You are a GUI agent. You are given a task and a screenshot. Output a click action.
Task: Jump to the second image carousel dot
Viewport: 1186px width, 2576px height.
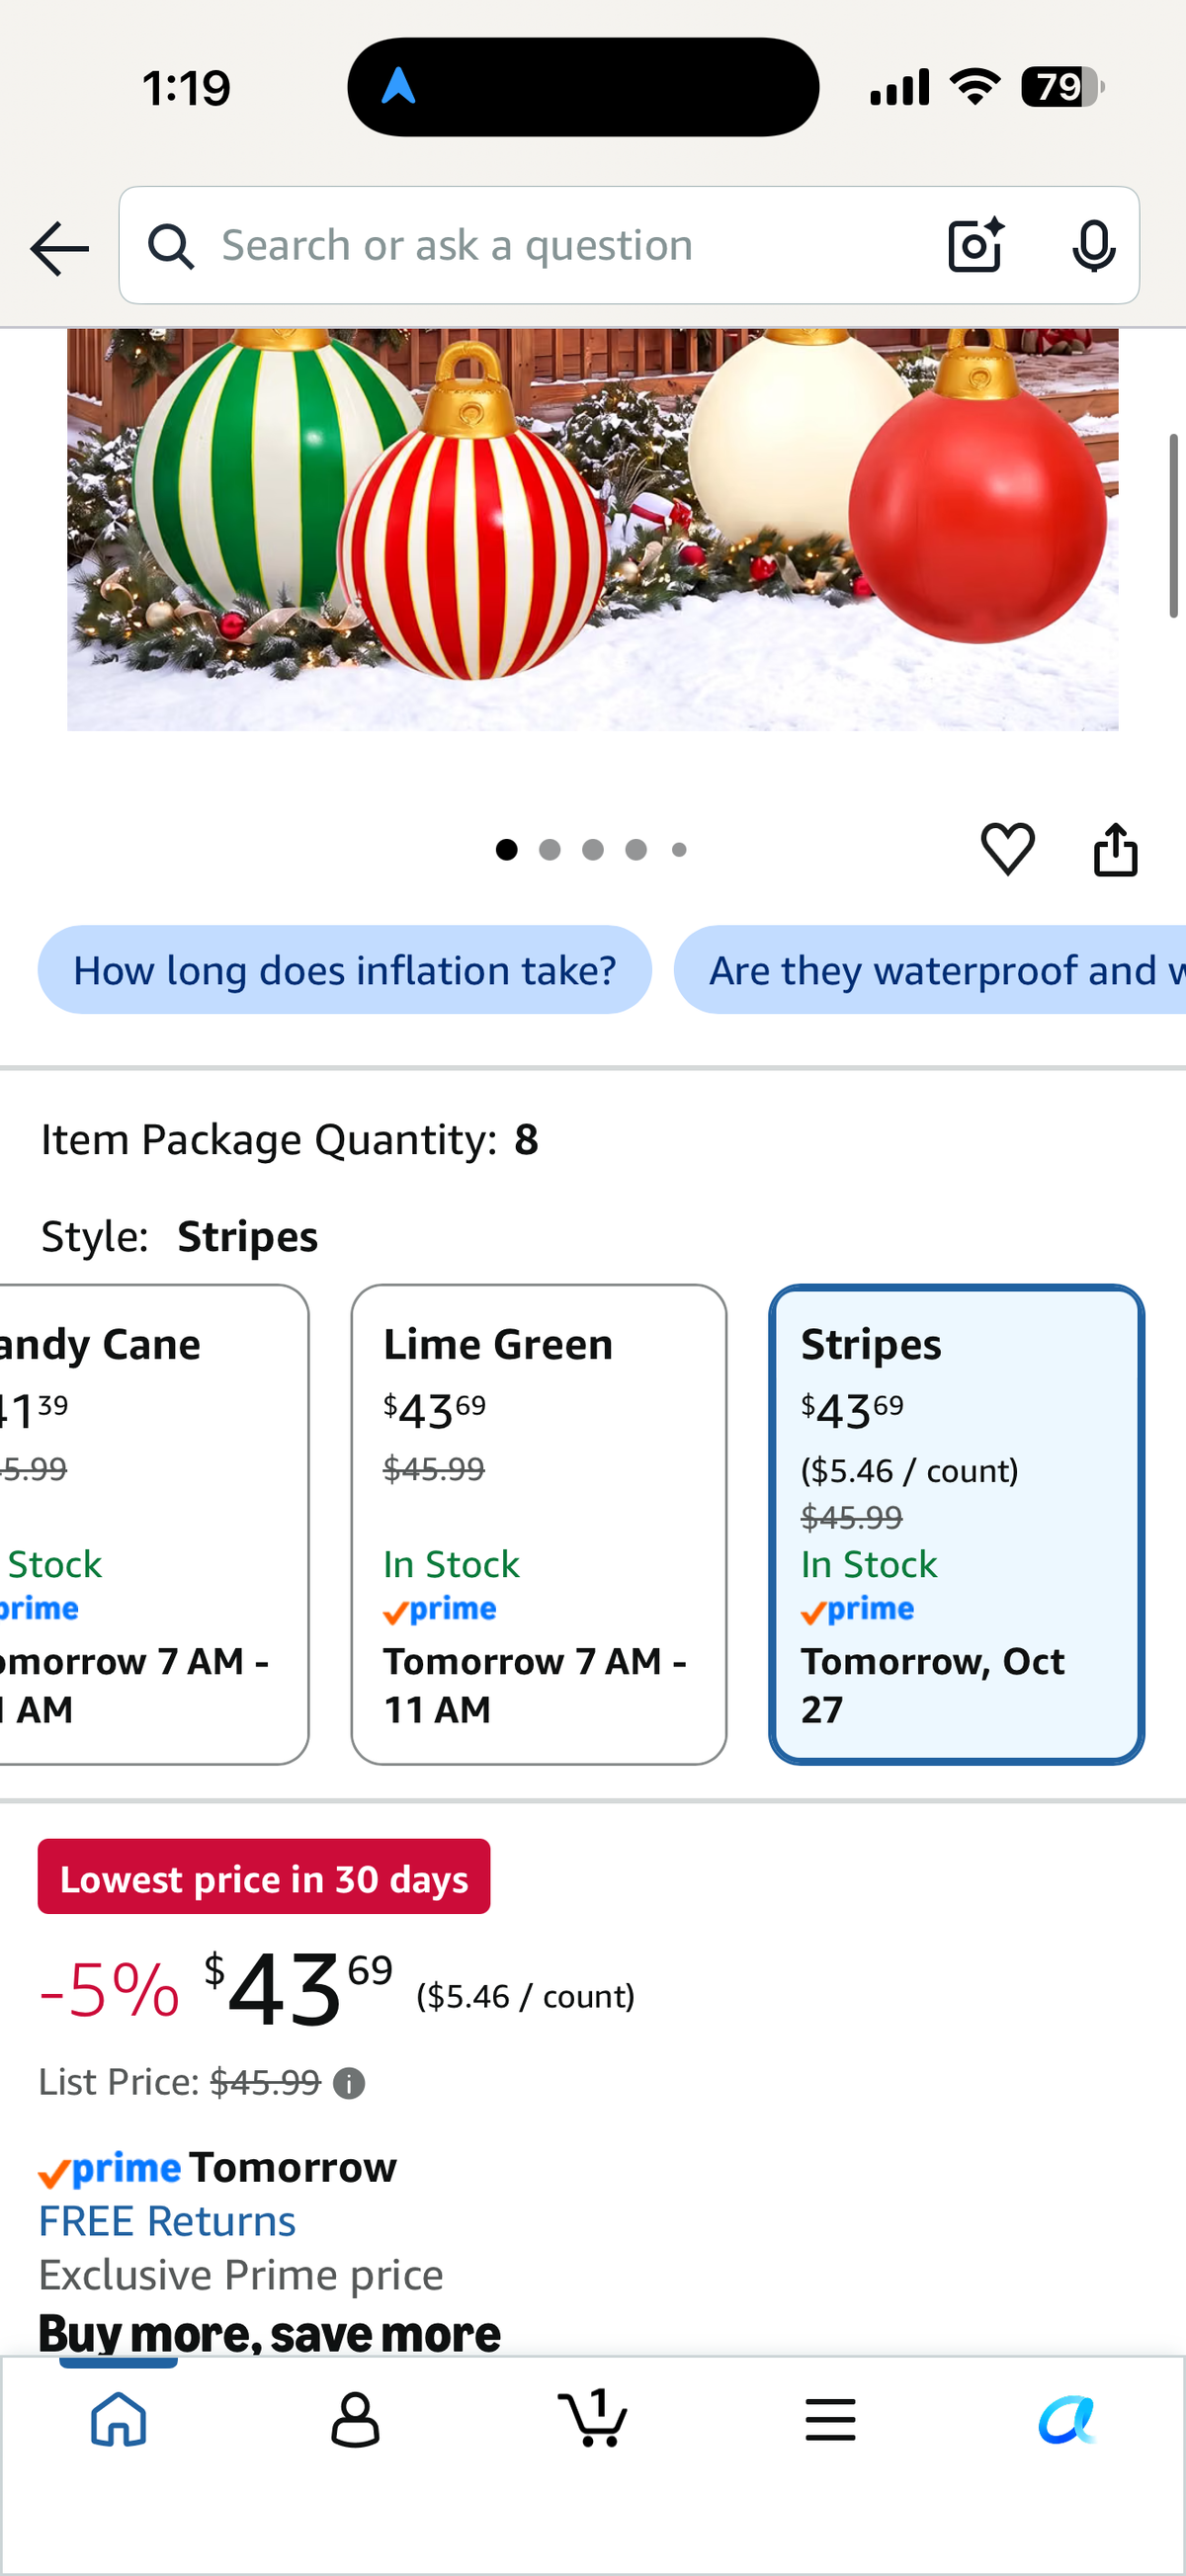click(x=550, y=850)
